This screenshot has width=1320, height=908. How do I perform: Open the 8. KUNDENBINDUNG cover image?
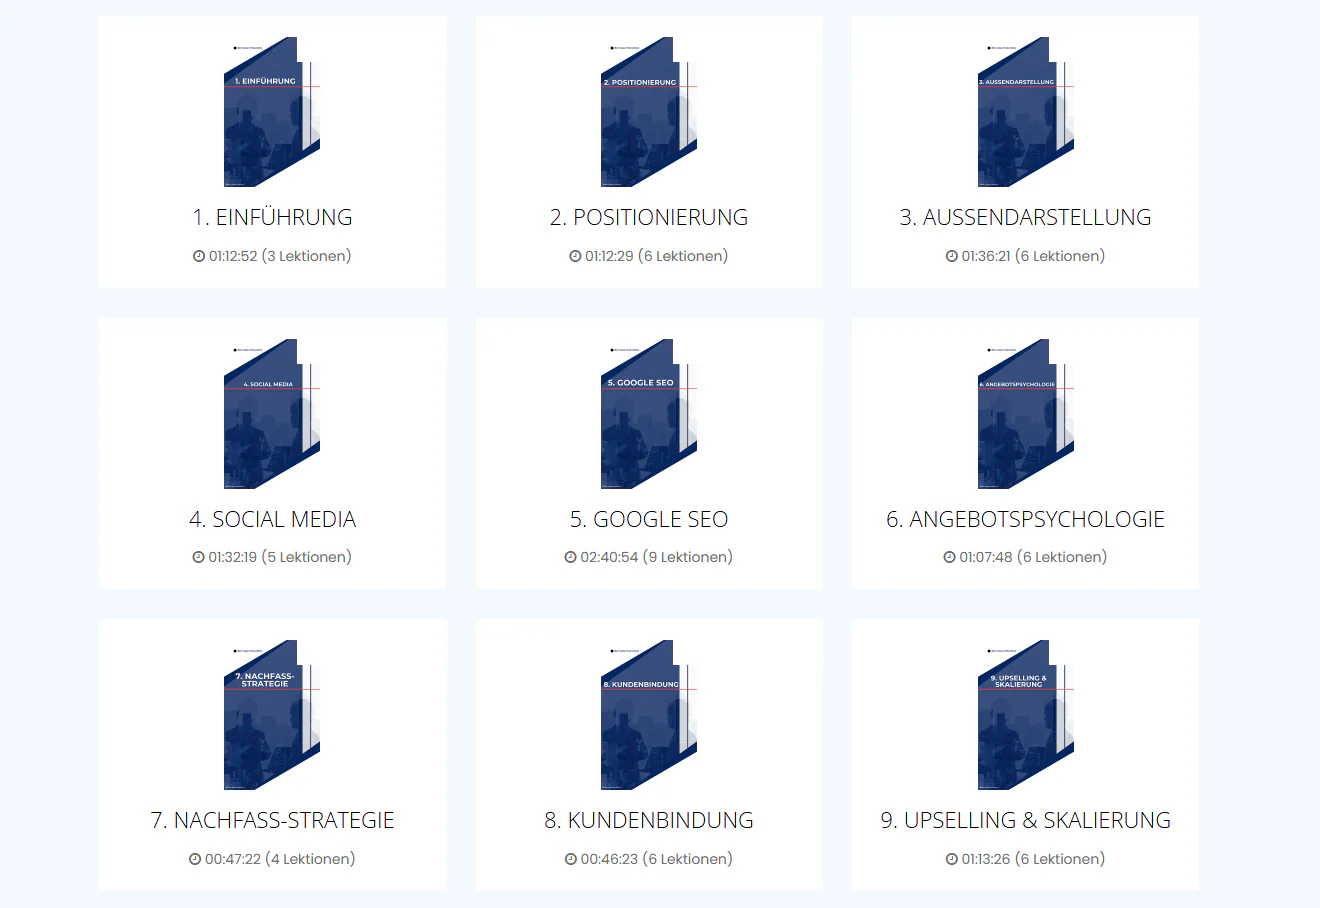click(x=649, y=715)
